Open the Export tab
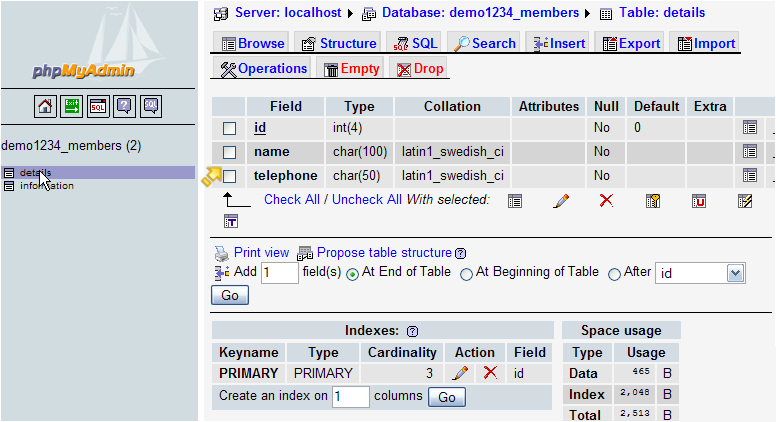Viewport: 776px width, 422px height. (x=630, y=44)
